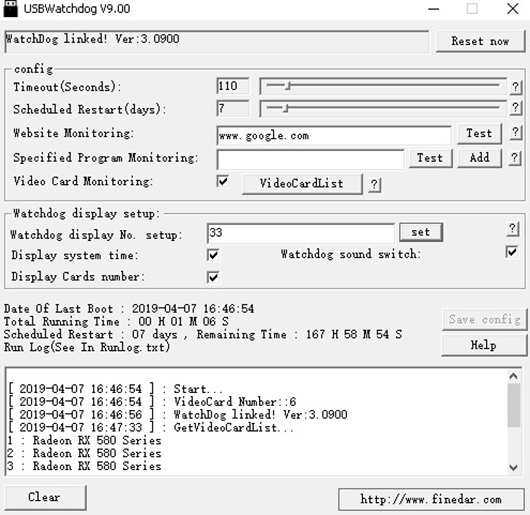
Task: Disable Display Cards number checkbox
Action: pyautogui.click(x=213, y=277)
